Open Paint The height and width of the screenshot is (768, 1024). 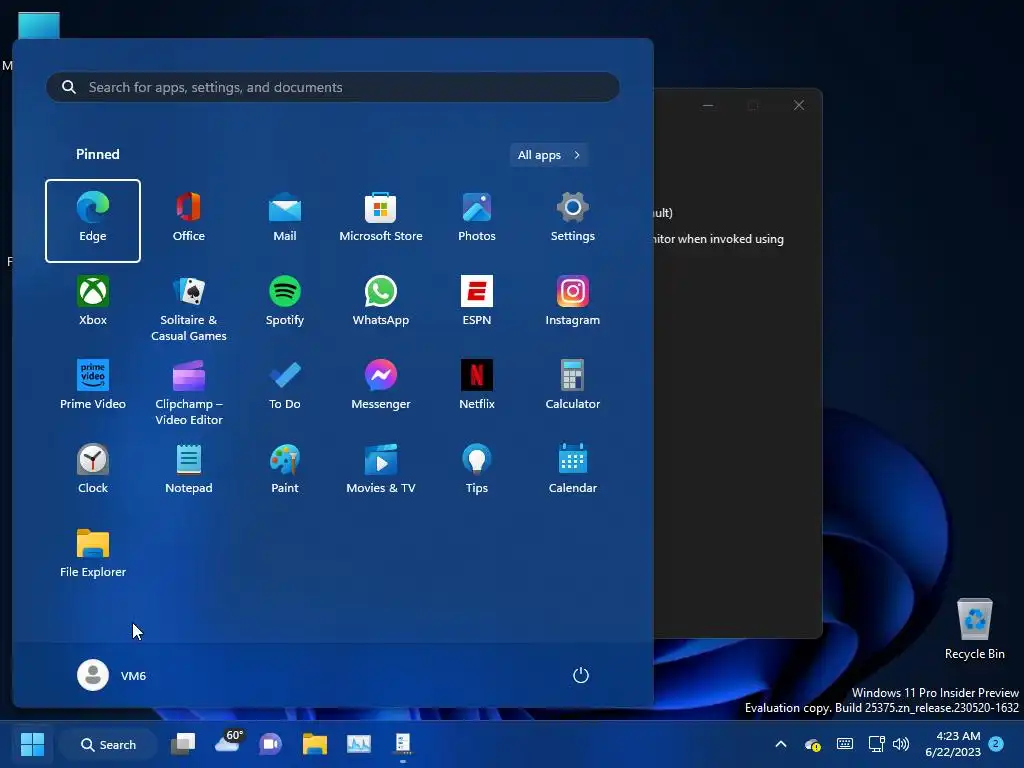tap(285, 470)
